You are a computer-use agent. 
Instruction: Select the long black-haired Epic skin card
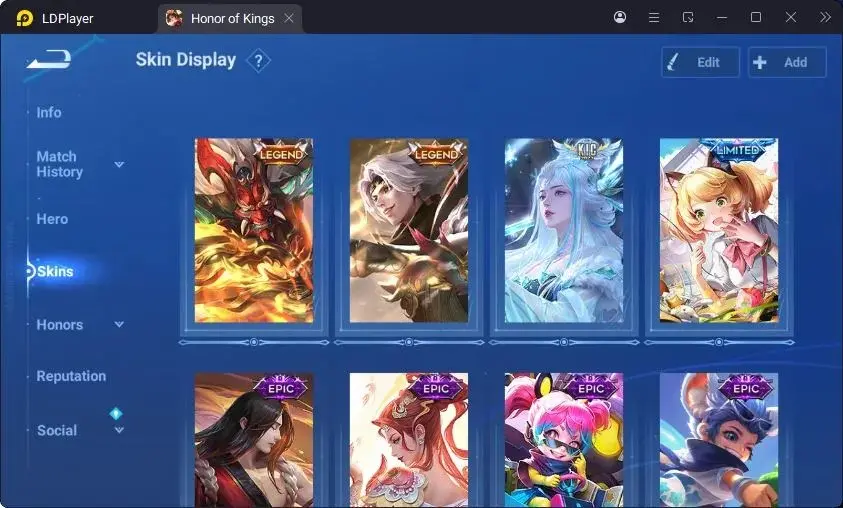point(254,440)
